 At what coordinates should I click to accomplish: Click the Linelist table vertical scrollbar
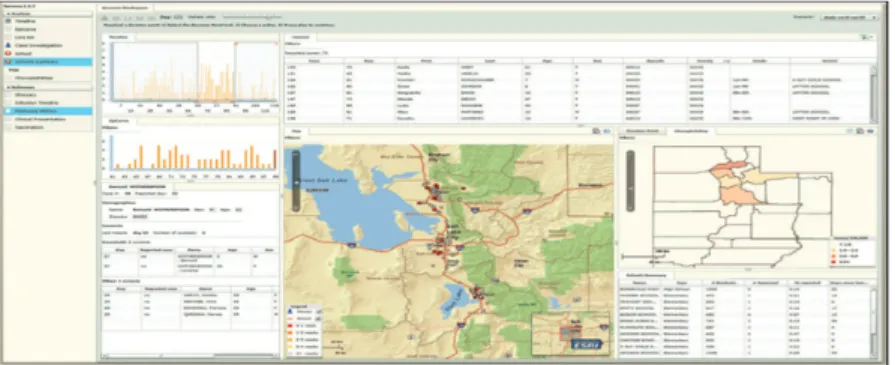tap(873, 93)
